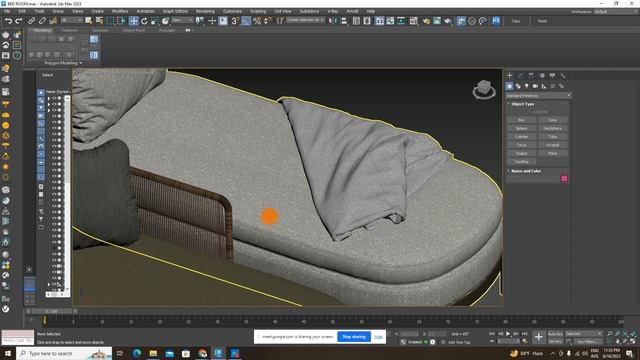Open the Rendered Frame Window icon
This screenshot has width=640, height=360.
(x=437, y=21)
